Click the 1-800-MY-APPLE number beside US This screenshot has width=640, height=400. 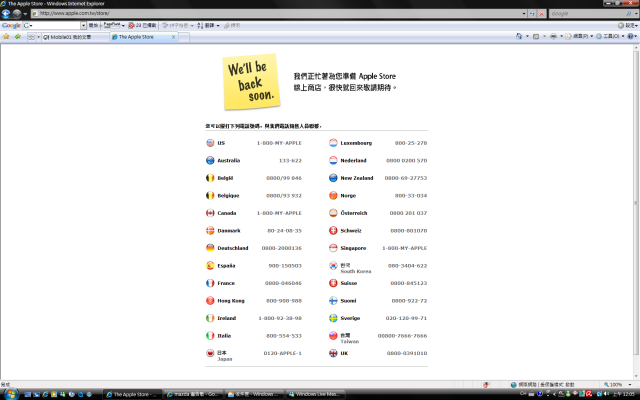pos(279,143)
